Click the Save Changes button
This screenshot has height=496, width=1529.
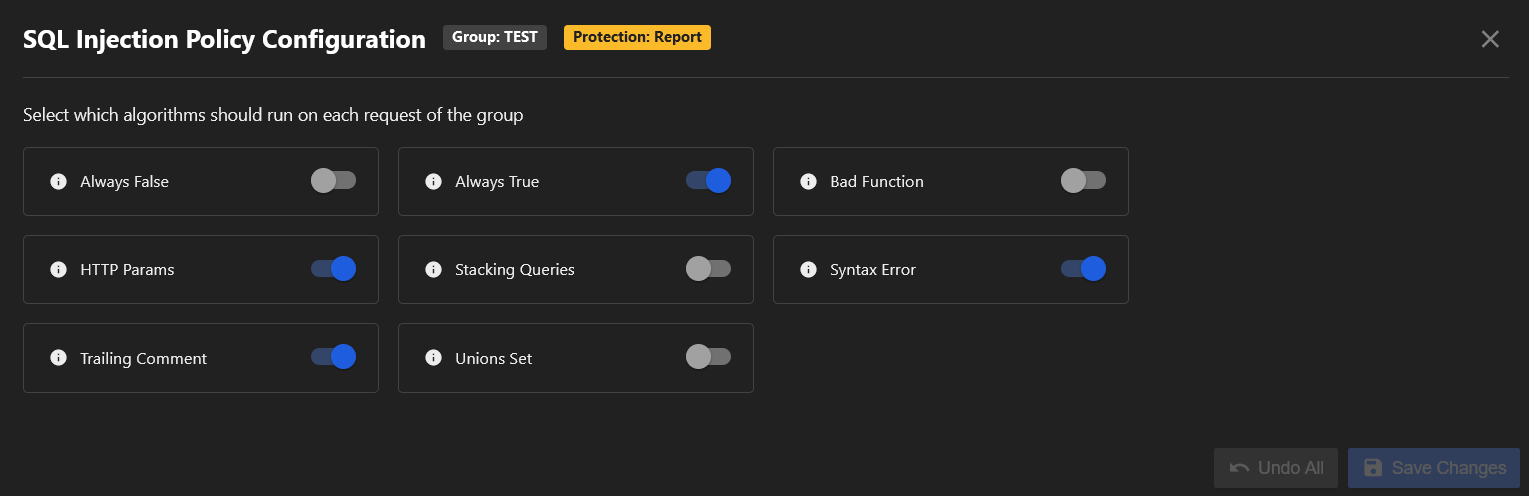pyautogui.click(x=1433, y=468)
